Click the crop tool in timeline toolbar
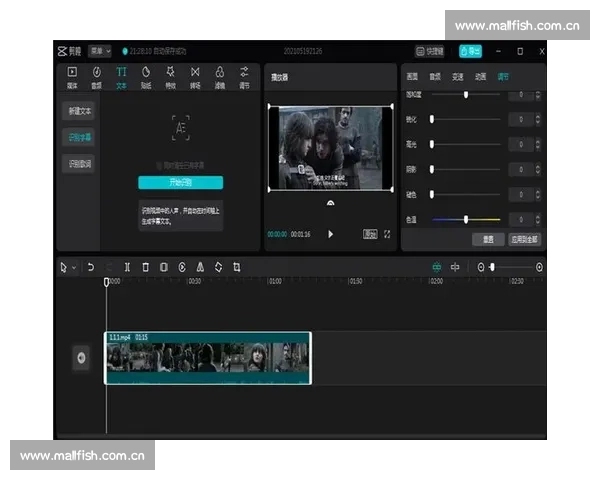 [236, 267]
